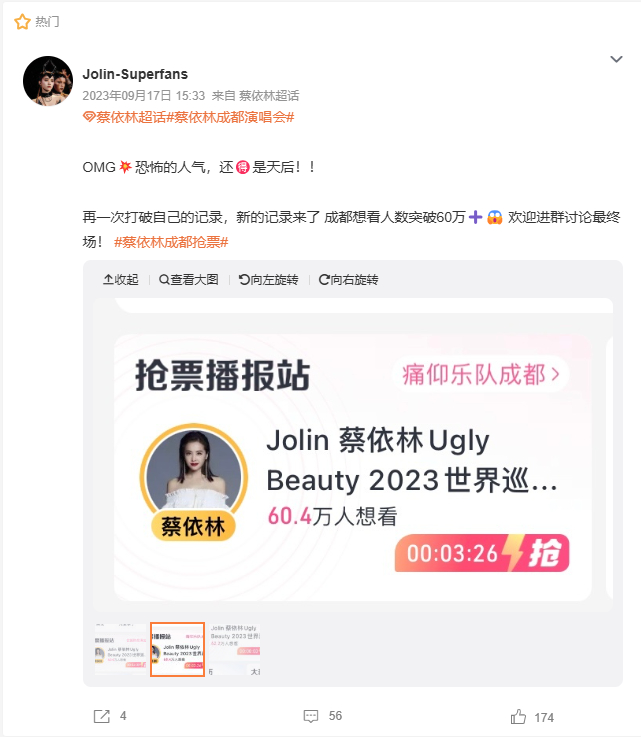Open hashtag #蔡依林成都演唱会#
The width and height of the screenshot is (641, 737).
(x=230, y=117)
